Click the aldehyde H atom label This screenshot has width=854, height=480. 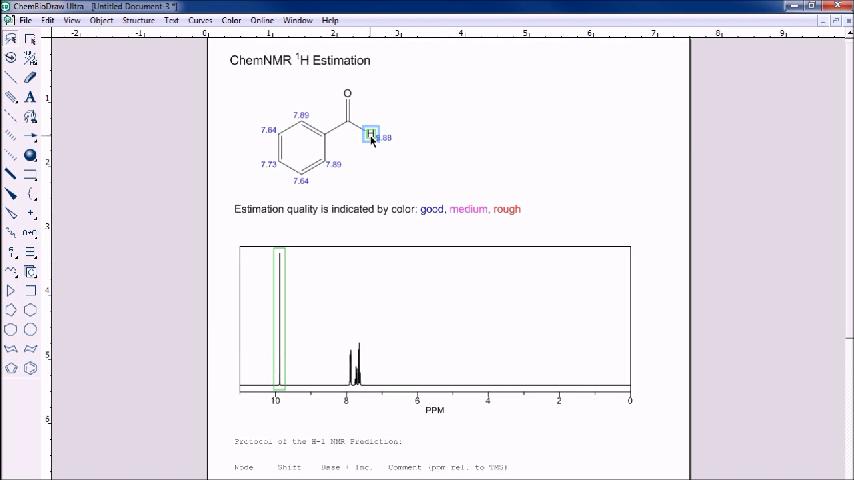(370, 133)
